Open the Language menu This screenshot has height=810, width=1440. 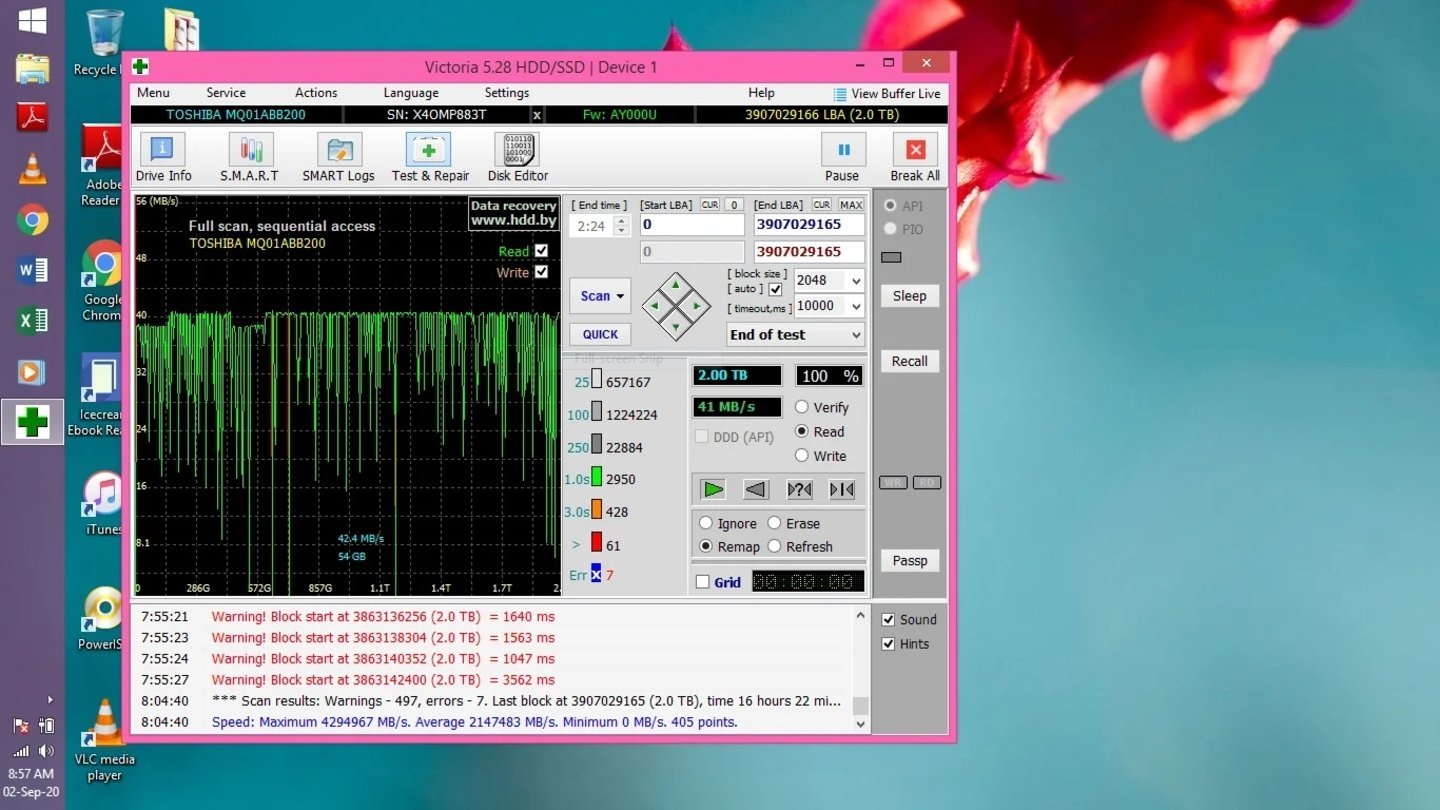pyautogui.click(x=411, y=93)
